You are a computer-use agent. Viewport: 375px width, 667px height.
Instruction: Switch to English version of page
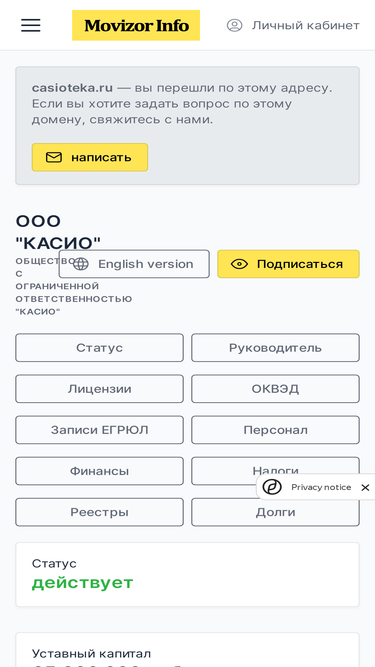tap(134, 264)
